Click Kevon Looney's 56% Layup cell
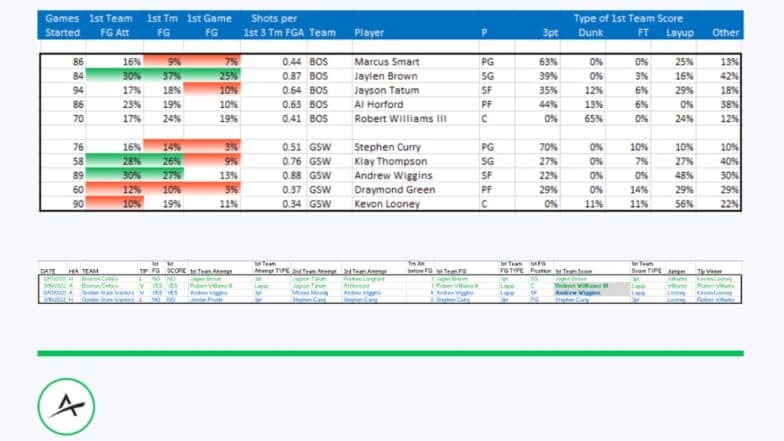The height and width of the screenshot is (441, 784). pyautogui.click(x=684, y=204)
